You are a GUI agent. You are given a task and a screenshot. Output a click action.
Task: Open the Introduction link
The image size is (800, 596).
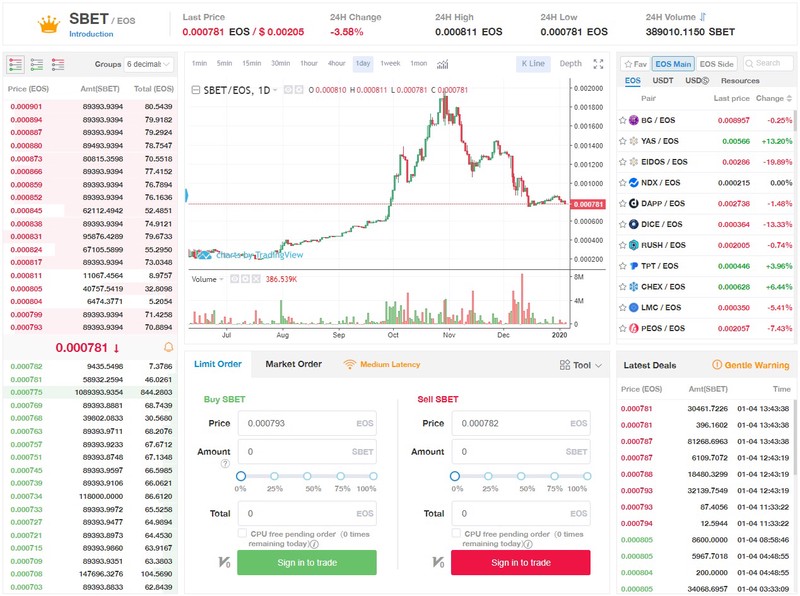91,34
